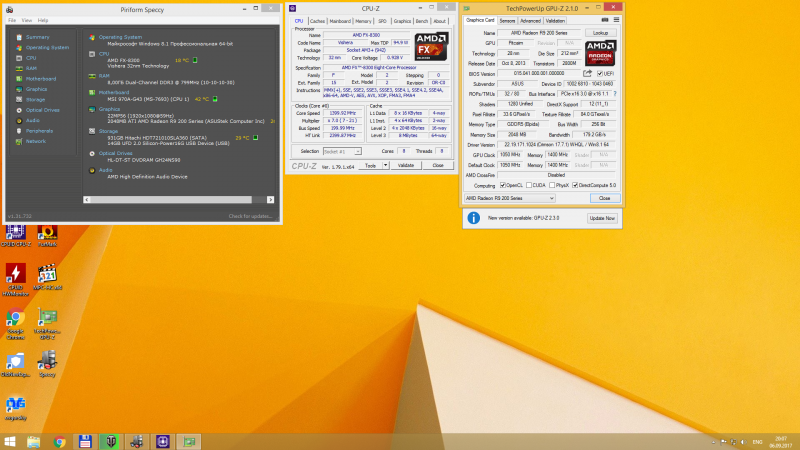800x450 pixels.
Task: Click the Operating System heading in Speccy summary
Action: (x=120, y=37)
